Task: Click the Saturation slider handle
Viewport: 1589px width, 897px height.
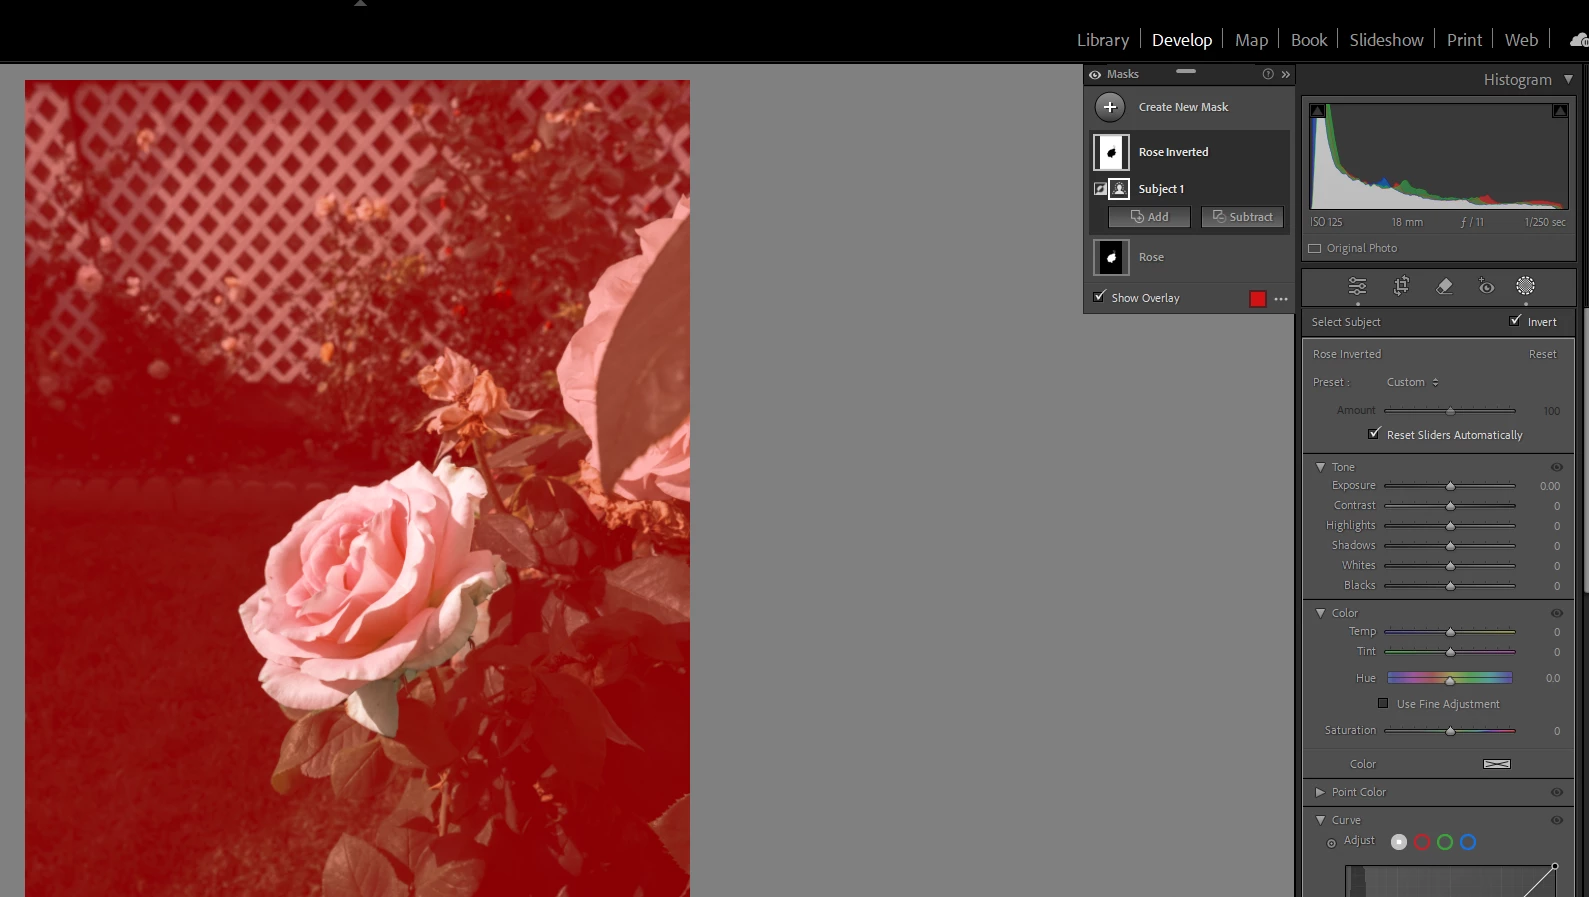Action: pos(1450,731)
